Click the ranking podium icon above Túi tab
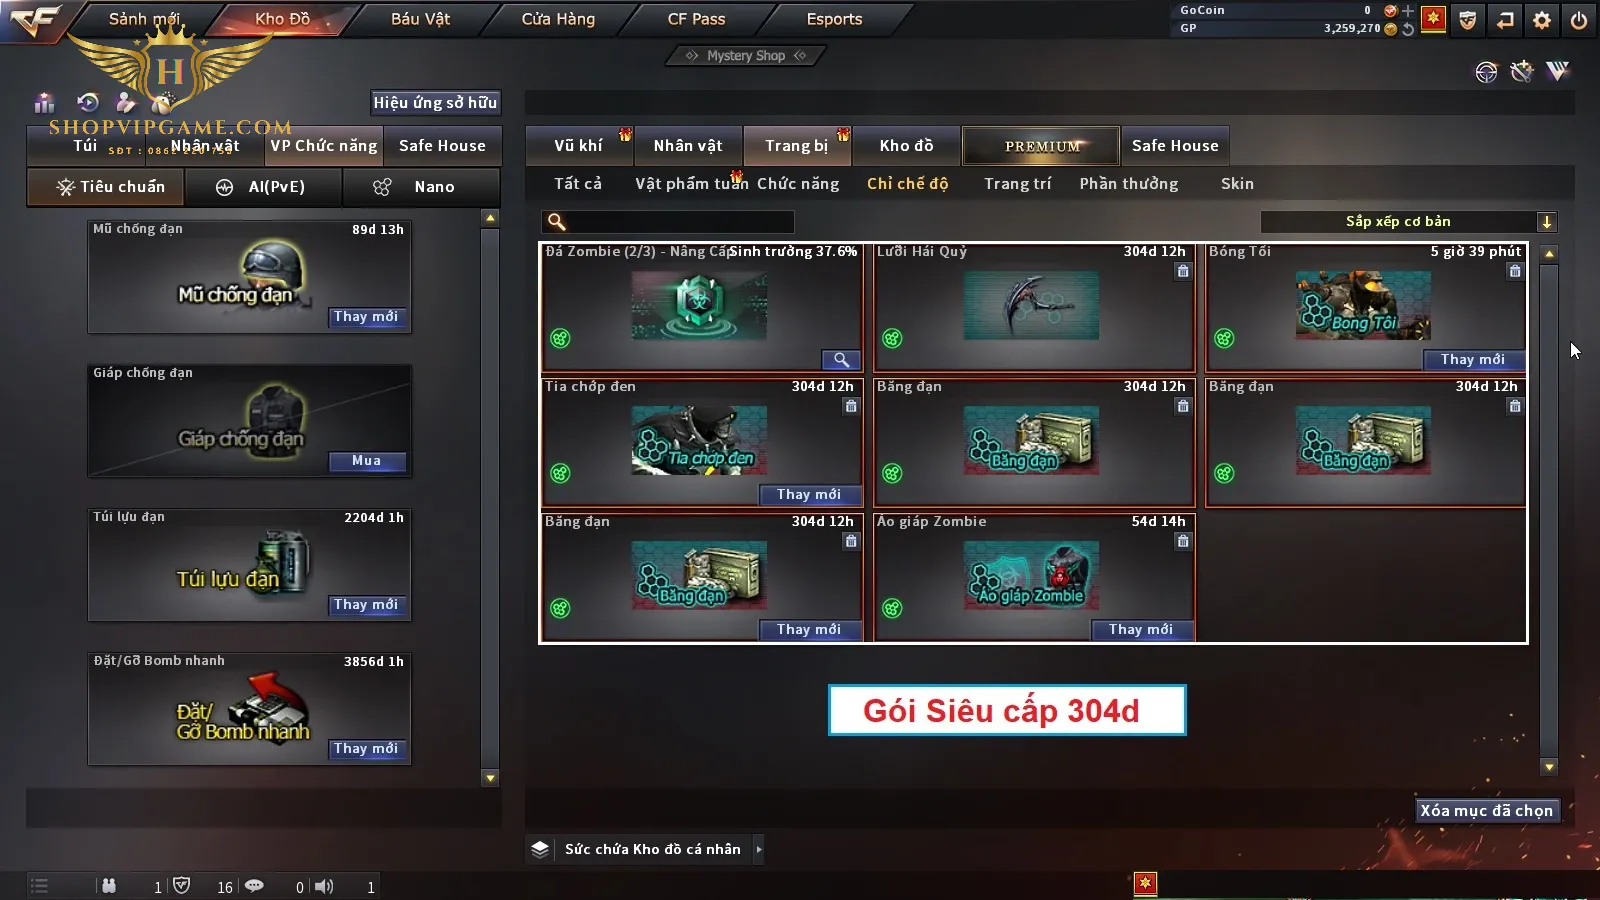 point(44,103)
